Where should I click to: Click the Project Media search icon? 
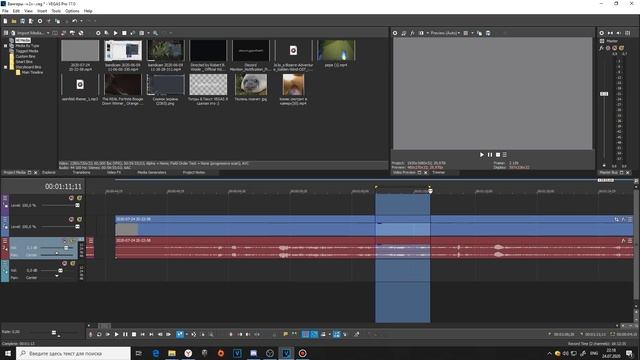(156, 33)
